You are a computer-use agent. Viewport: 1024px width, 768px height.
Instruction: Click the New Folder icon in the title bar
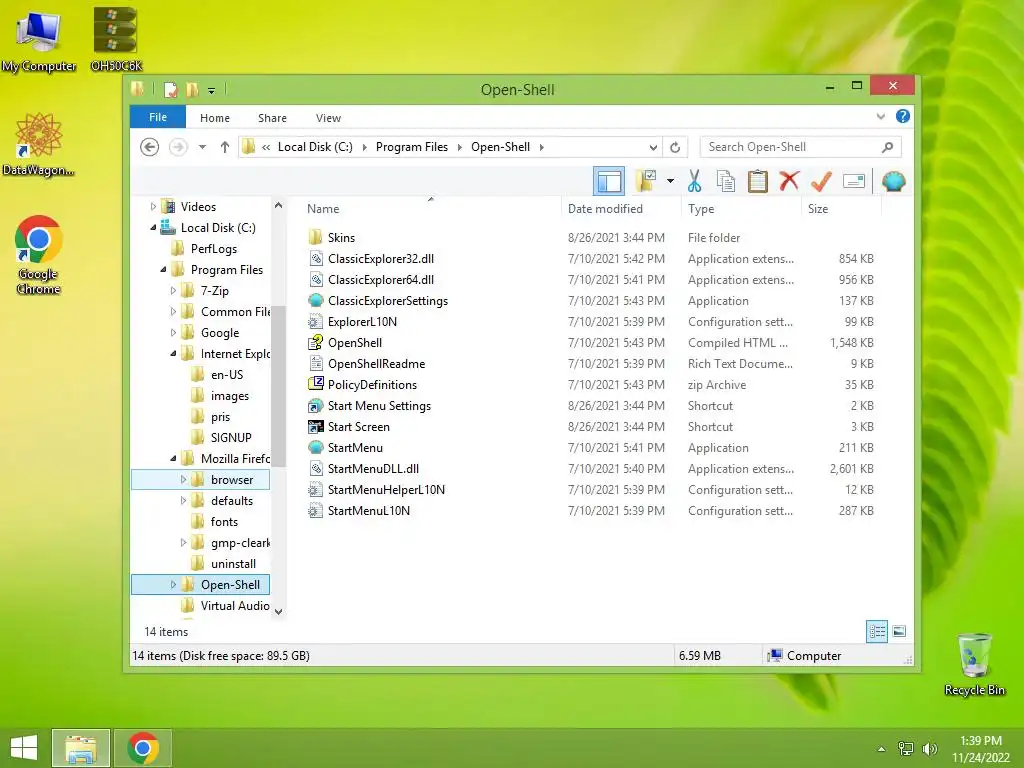pyautogui.click(x=192, y=89)
